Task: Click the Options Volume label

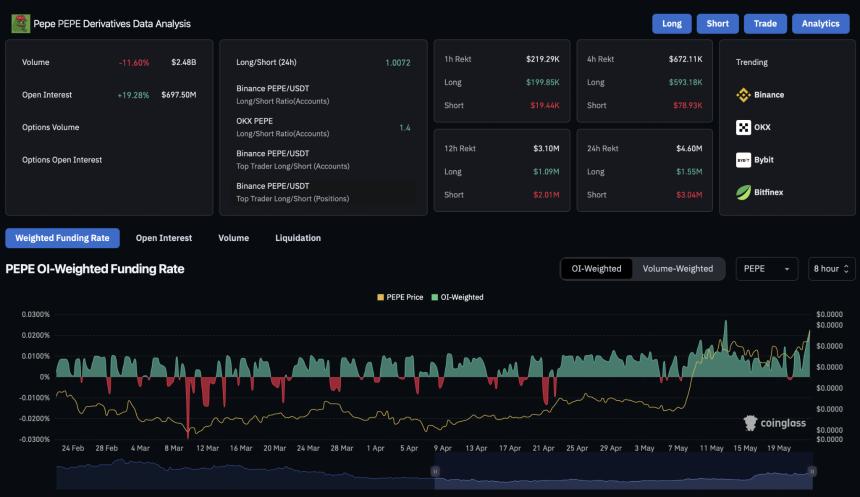Action: coord(50,127)
